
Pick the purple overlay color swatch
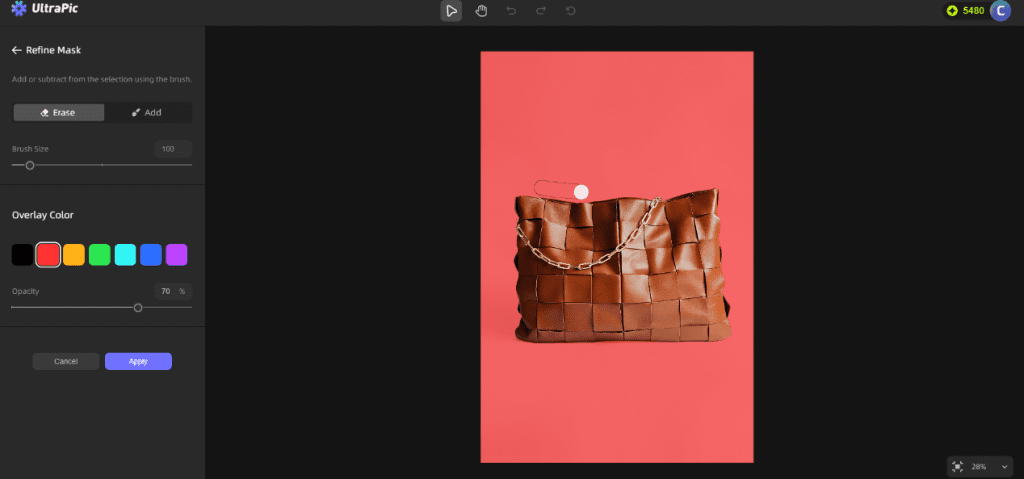(176, 255)
